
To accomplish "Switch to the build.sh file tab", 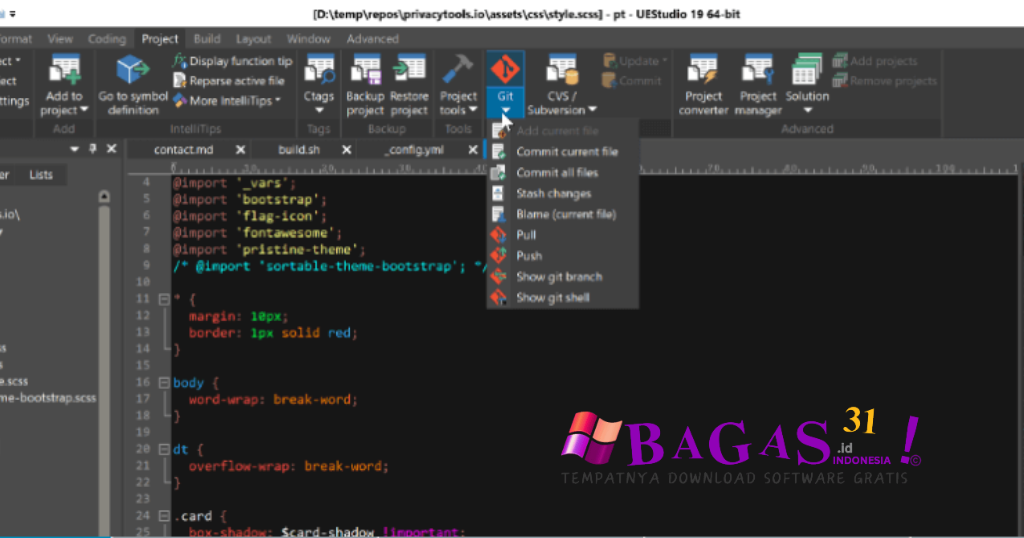I will 298,150.
